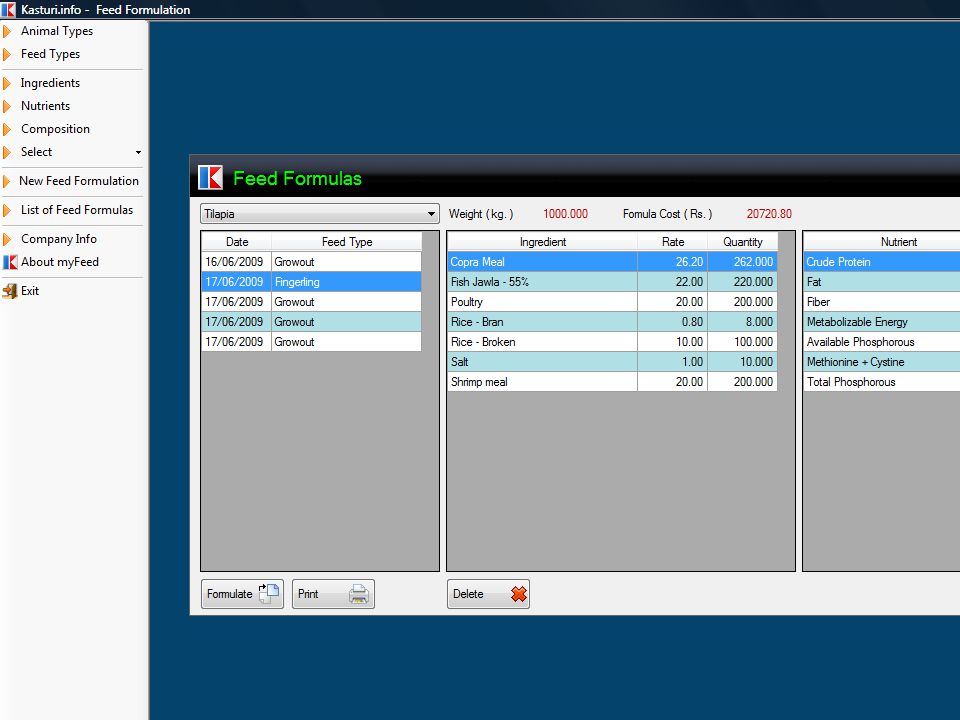Click the arrow icon beside Company Info

(7, 239)
